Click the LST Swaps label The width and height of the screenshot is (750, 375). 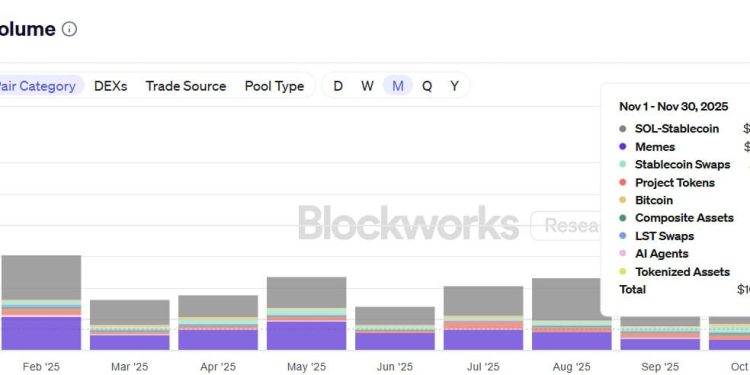(664, 236)
